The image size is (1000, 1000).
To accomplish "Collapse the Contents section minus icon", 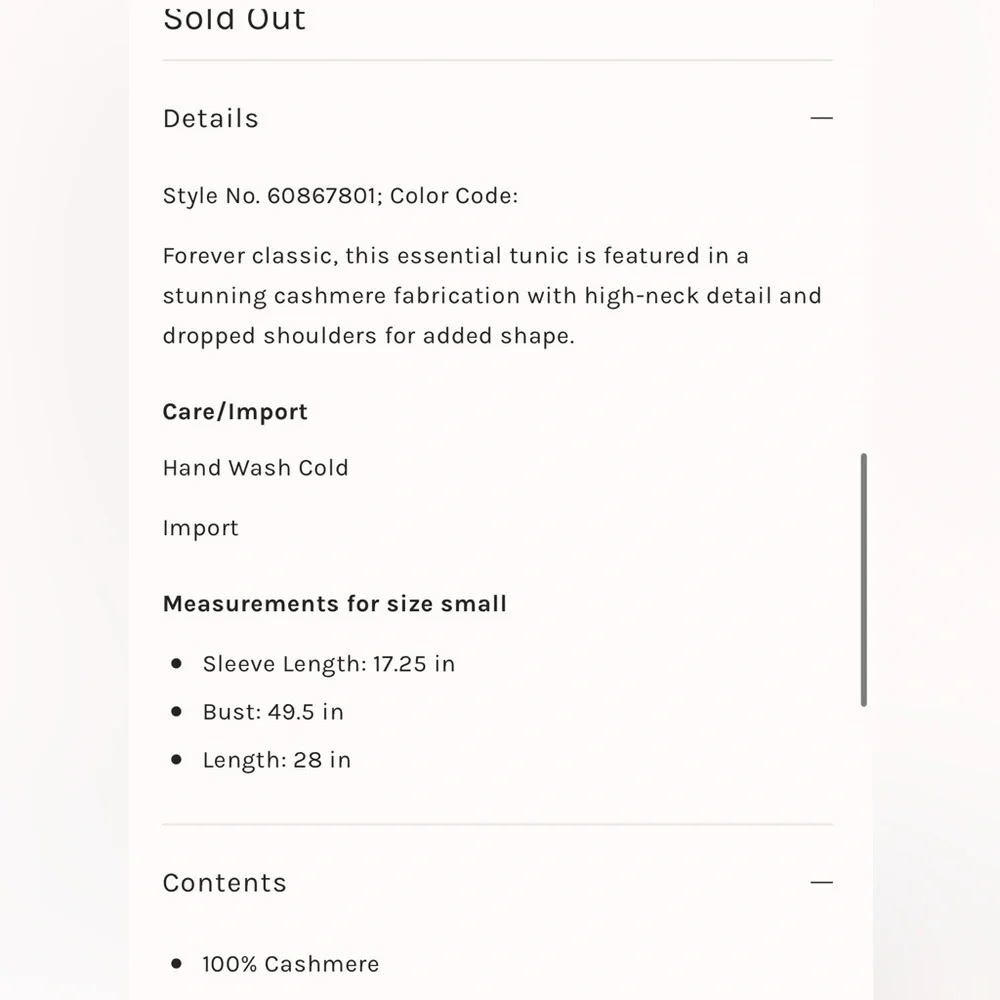I will tap(821, 882).
